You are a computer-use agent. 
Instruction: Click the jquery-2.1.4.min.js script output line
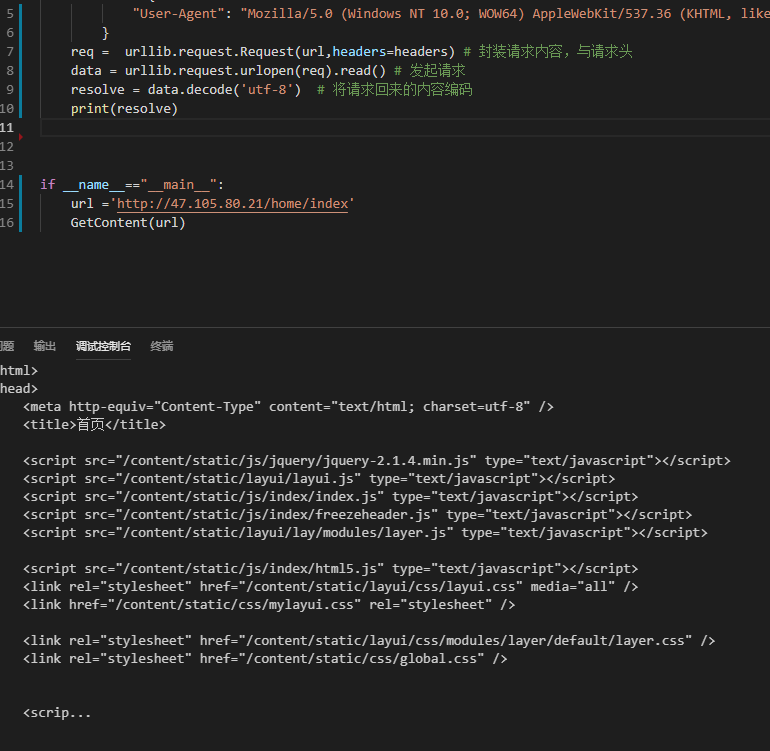(377, 461)
